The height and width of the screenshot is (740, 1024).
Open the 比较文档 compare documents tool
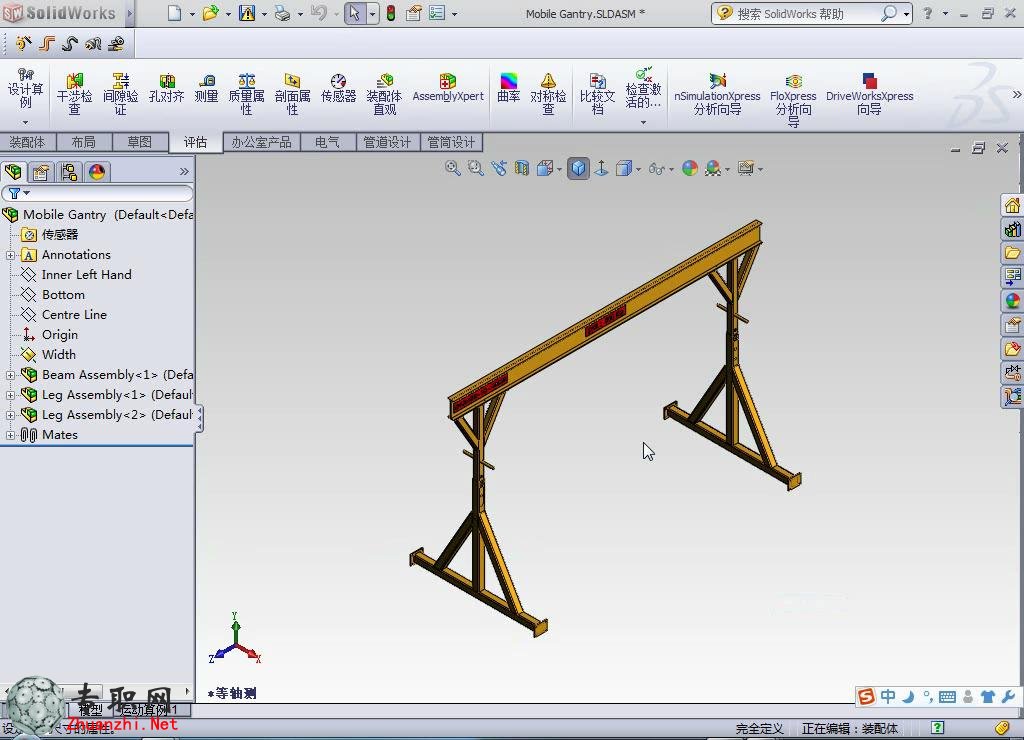[x=598, y=93]
